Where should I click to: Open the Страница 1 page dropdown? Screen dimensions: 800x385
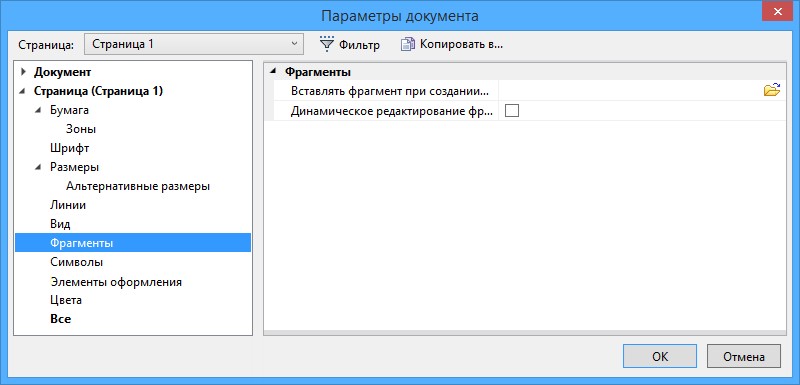(193, 44)
